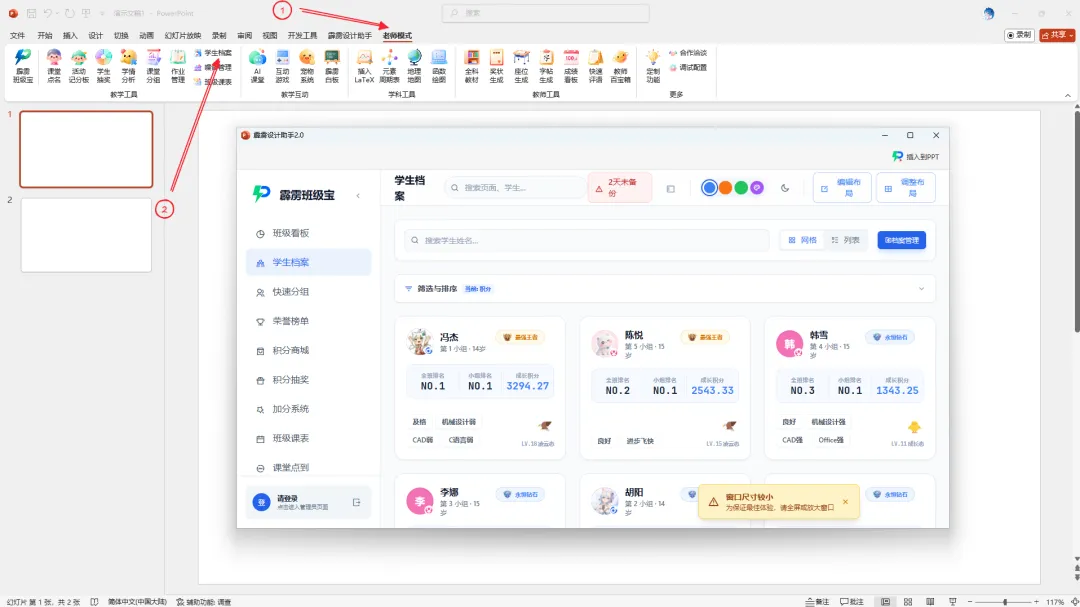
Task: Select the blue theme color
Action: coord(709,188)
